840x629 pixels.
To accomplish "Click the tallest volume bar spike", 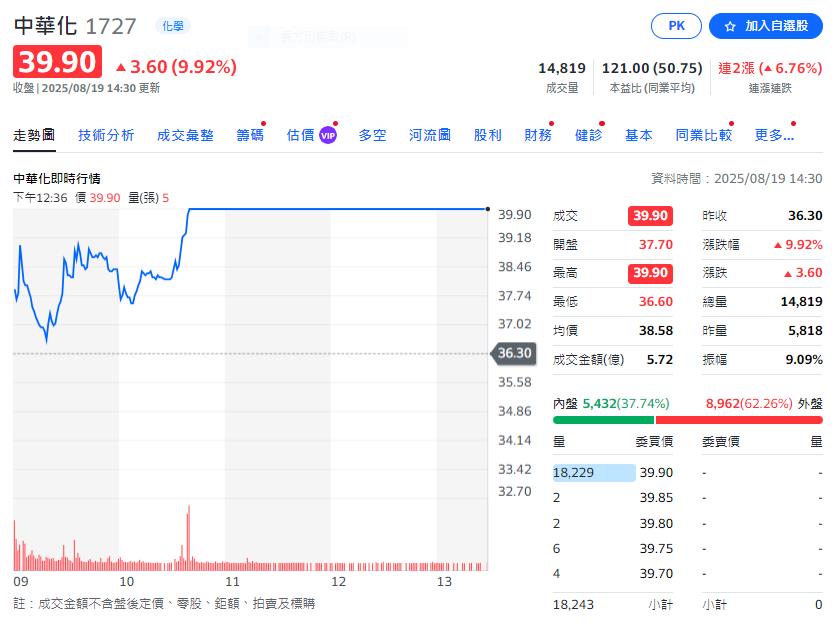I will coord(189,537).
